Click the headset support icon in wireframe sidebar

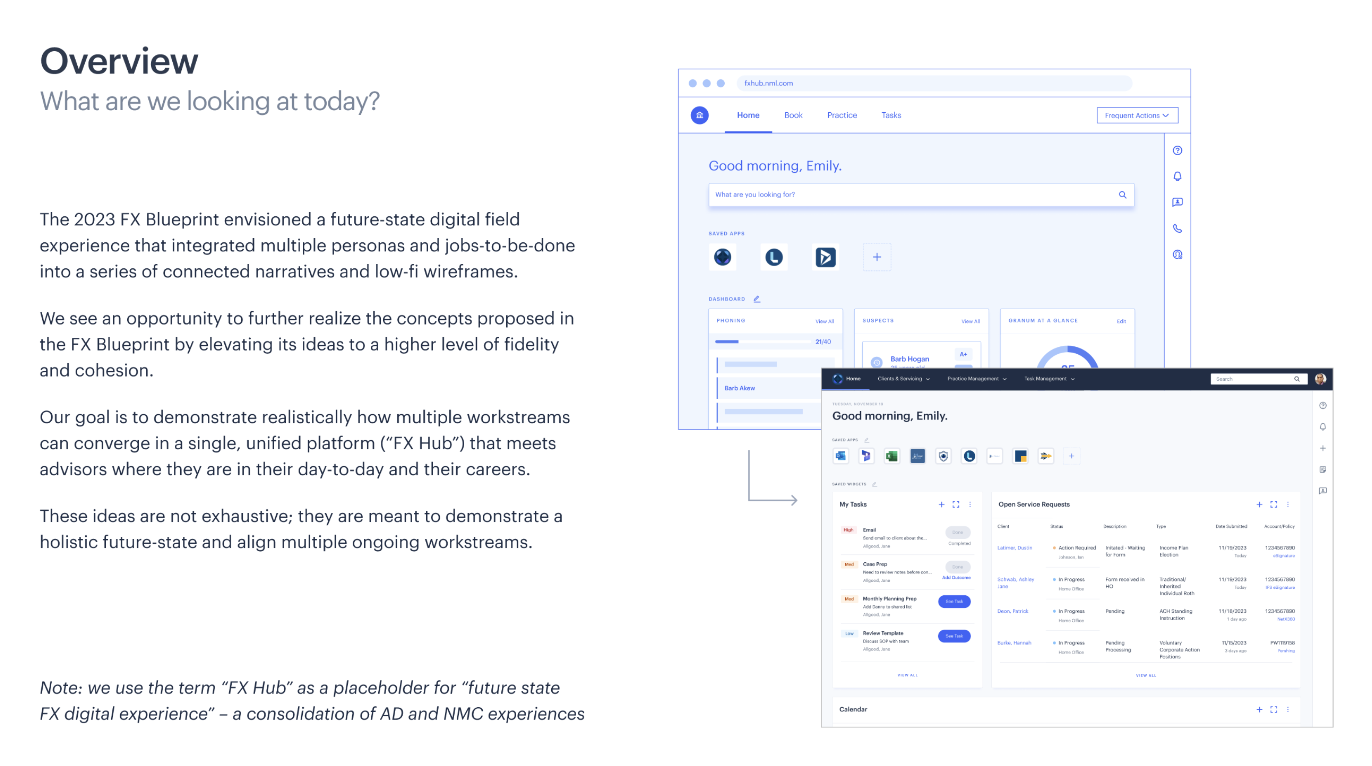click(1177, 254)
